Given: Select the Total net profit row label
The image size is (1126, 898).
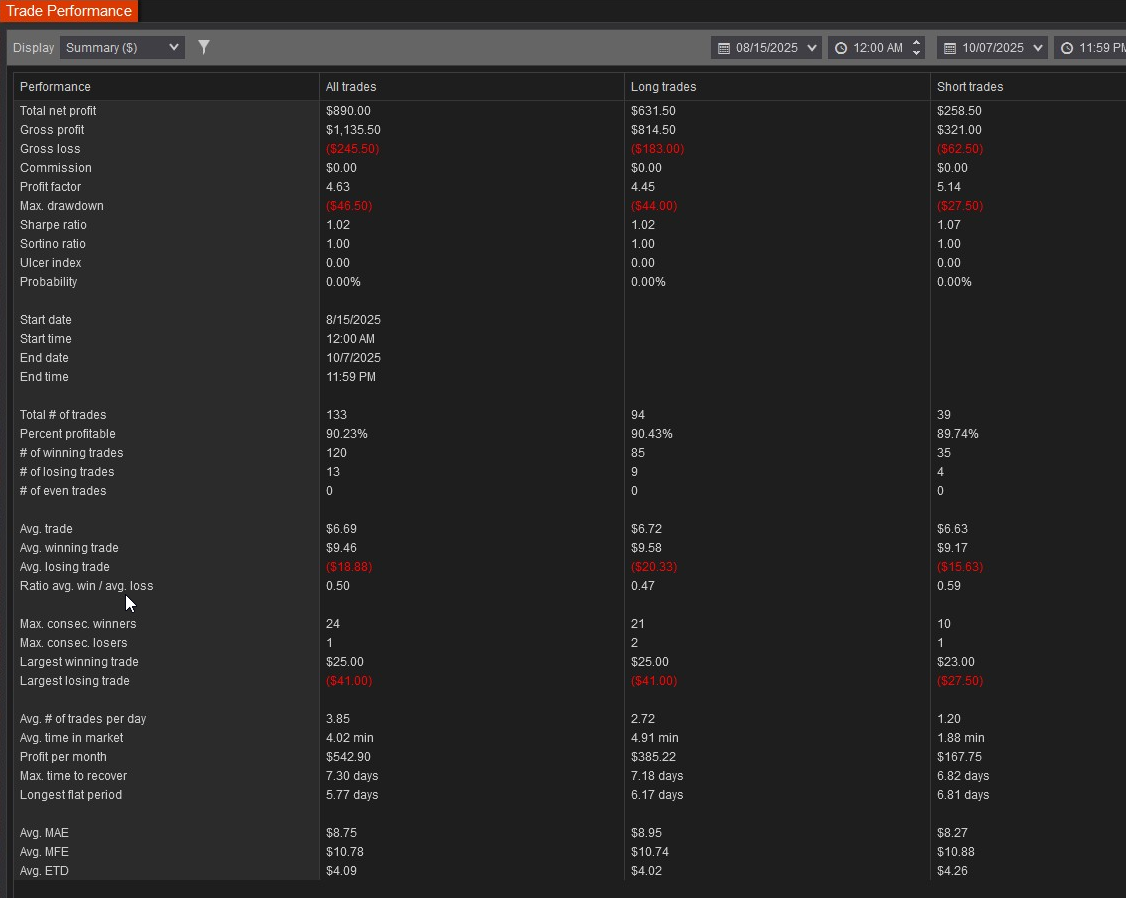Looking at the screenshot, I should click(x=58, y=111).
